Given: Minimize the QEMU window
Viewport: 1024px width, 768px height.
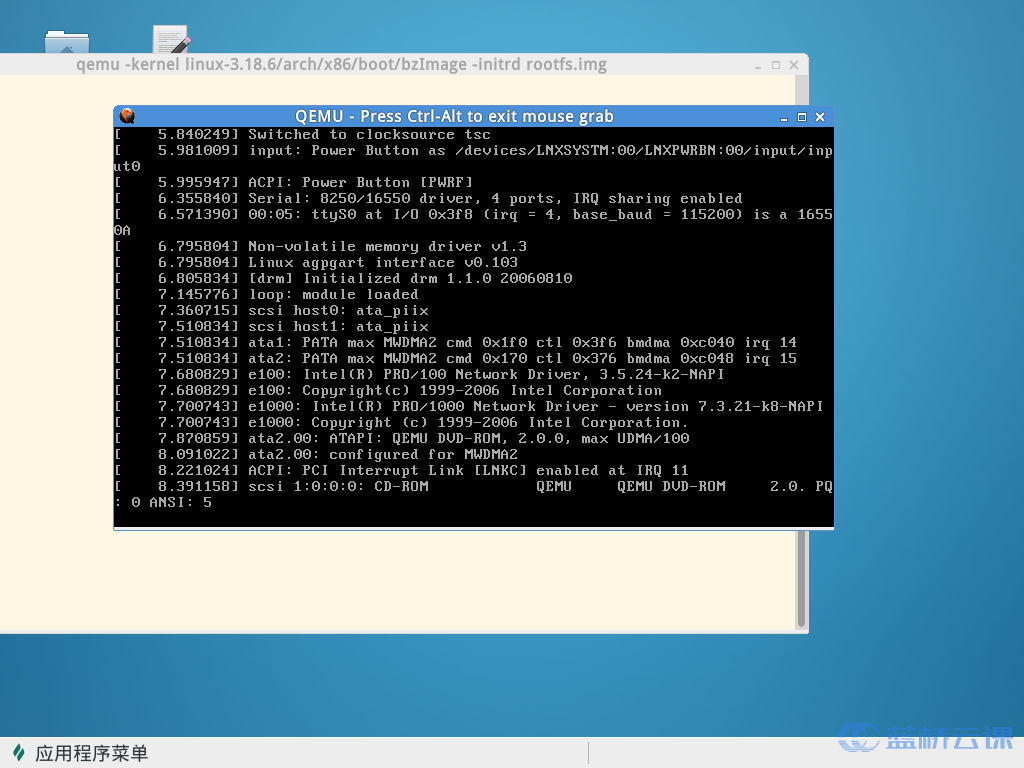Looking at the screenshot, I should [x=784, y=117].
